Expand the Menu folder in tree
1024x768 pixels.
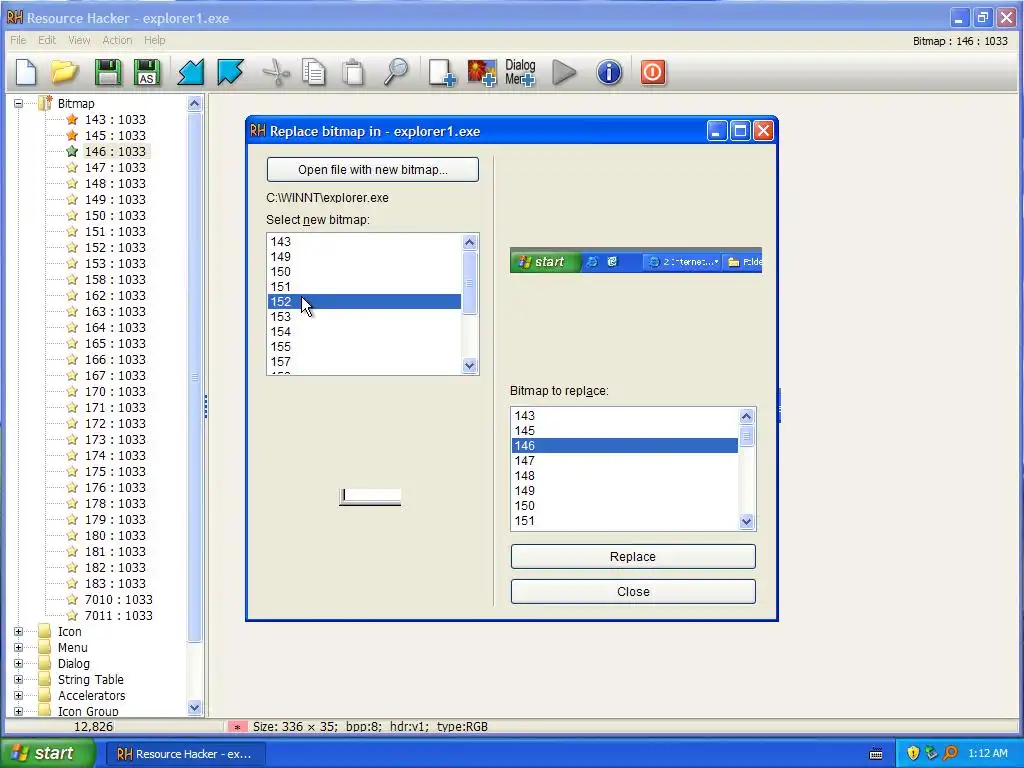coord(18,647)
